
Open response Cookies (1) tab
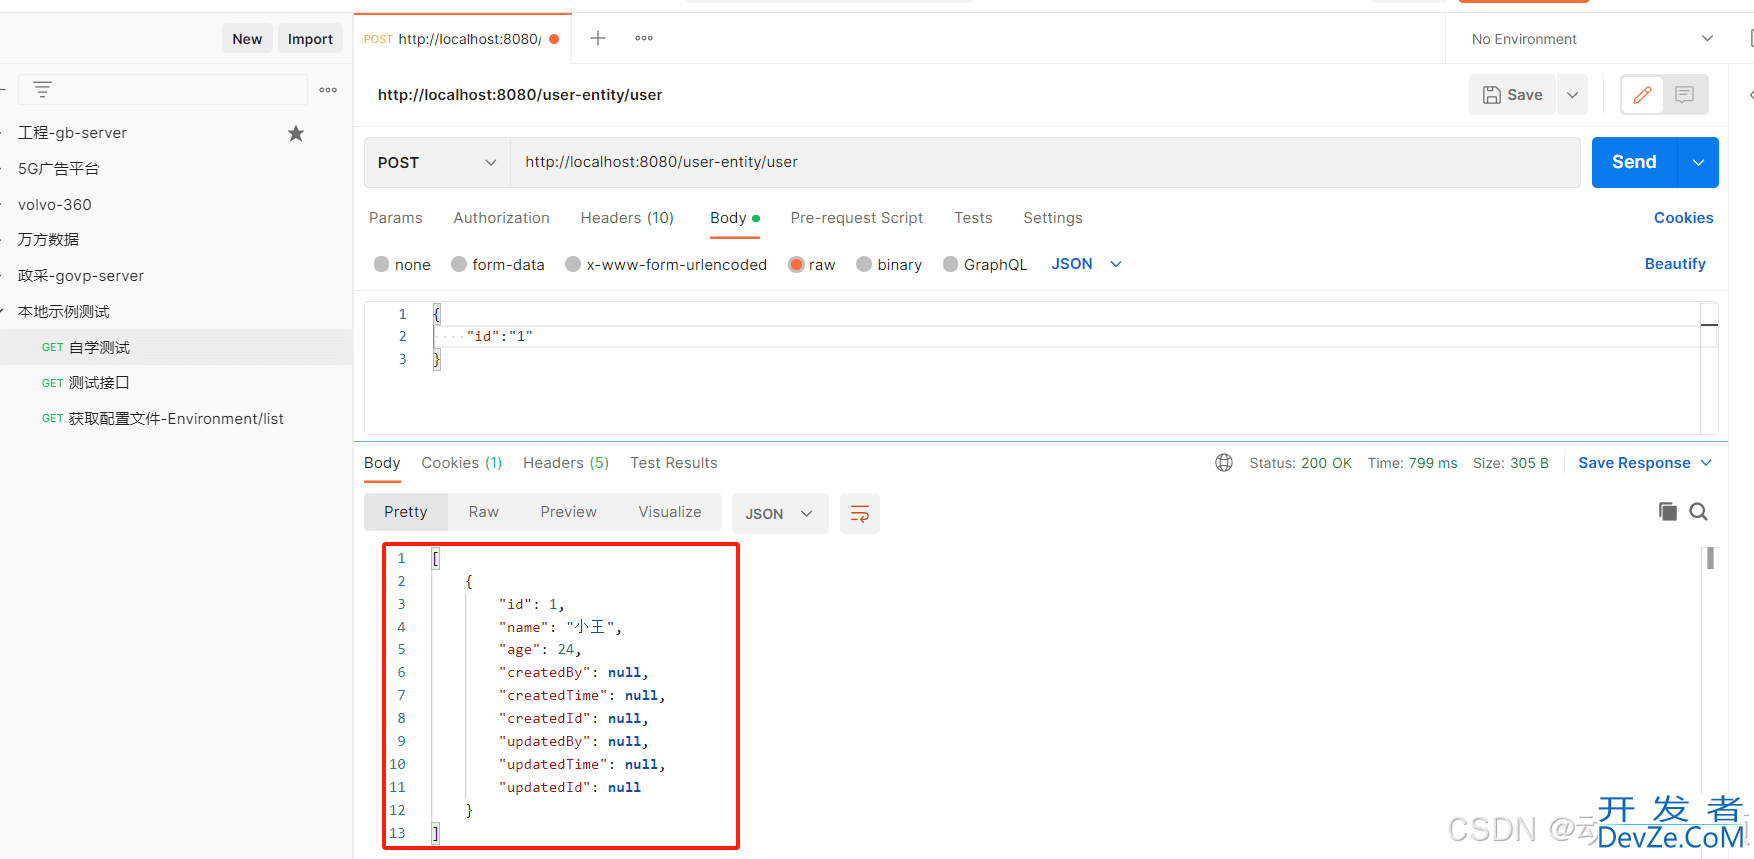(x=462, y=462)
